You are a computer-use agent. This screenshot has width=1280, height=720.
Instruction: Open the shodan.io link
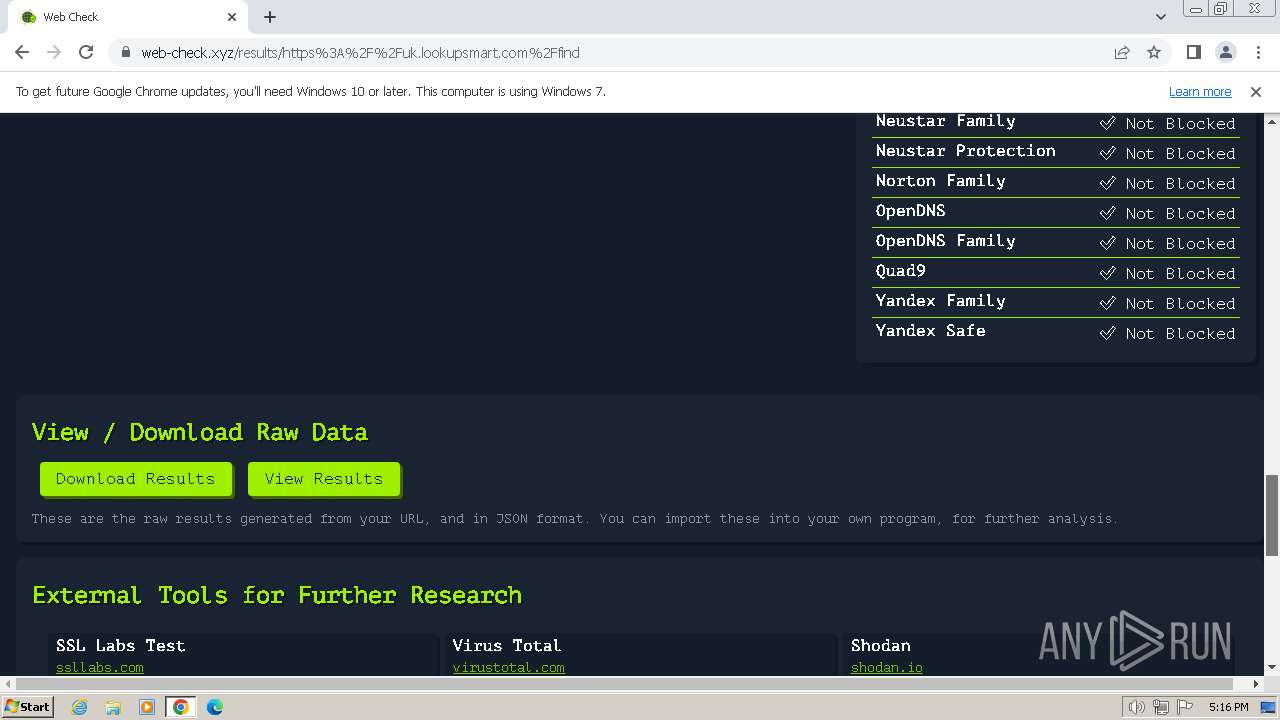[887, 667]
